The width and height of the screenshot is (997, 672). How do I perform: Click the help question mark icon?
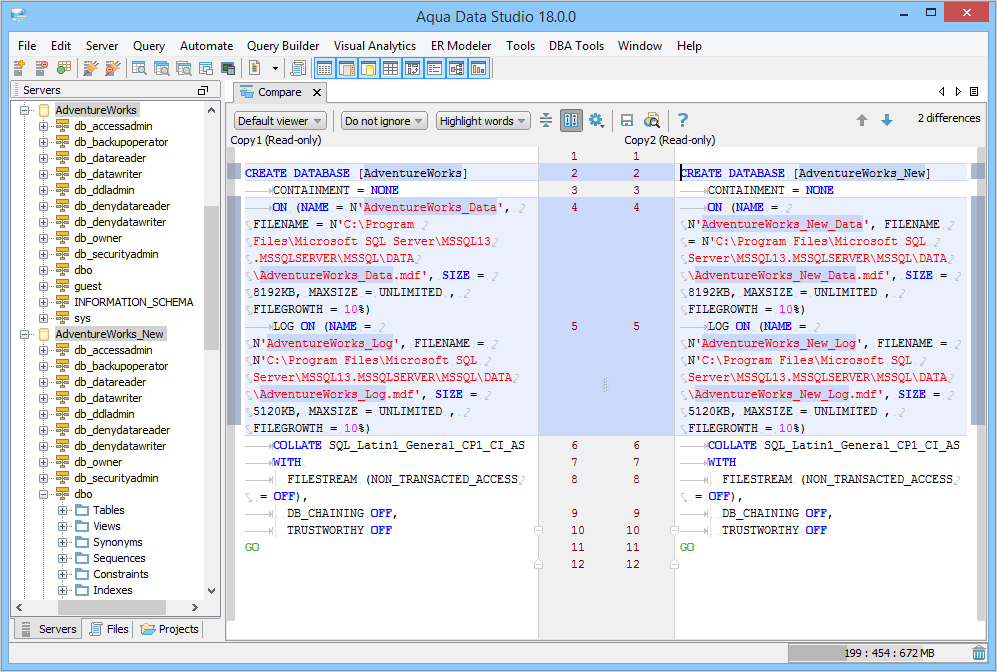683,120
